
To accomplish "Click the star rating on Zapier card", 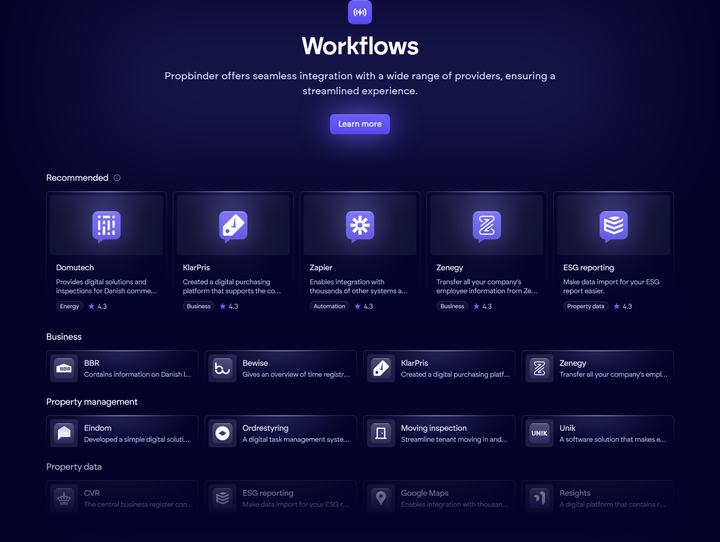I will pos(364,306).
